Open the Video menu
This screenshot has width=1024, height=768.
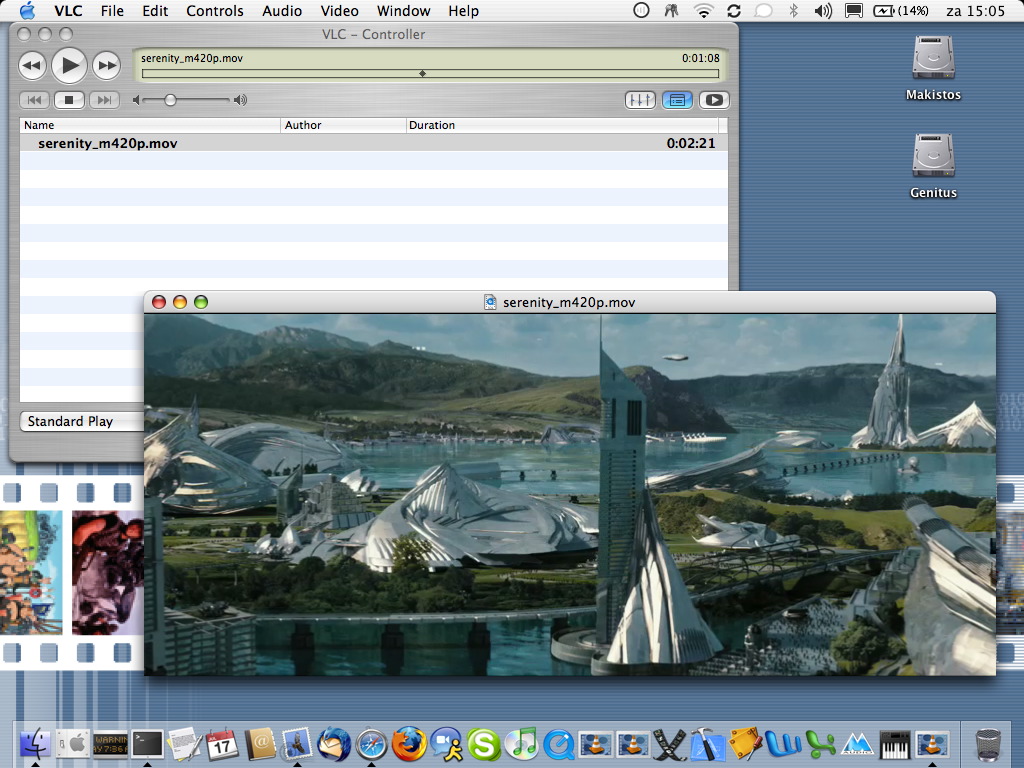point(339,11)
